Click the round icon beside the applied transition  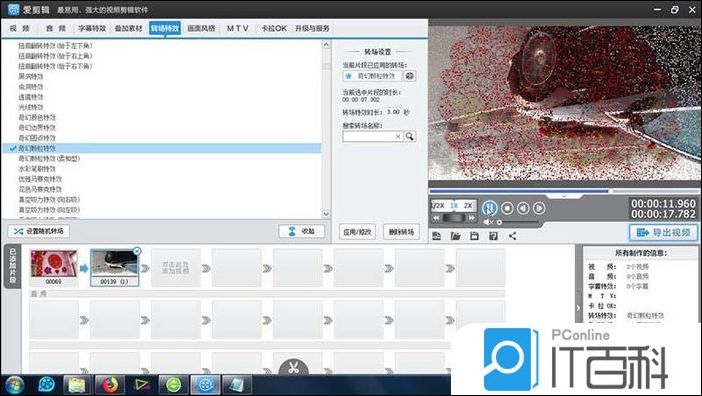pos(409,76)
